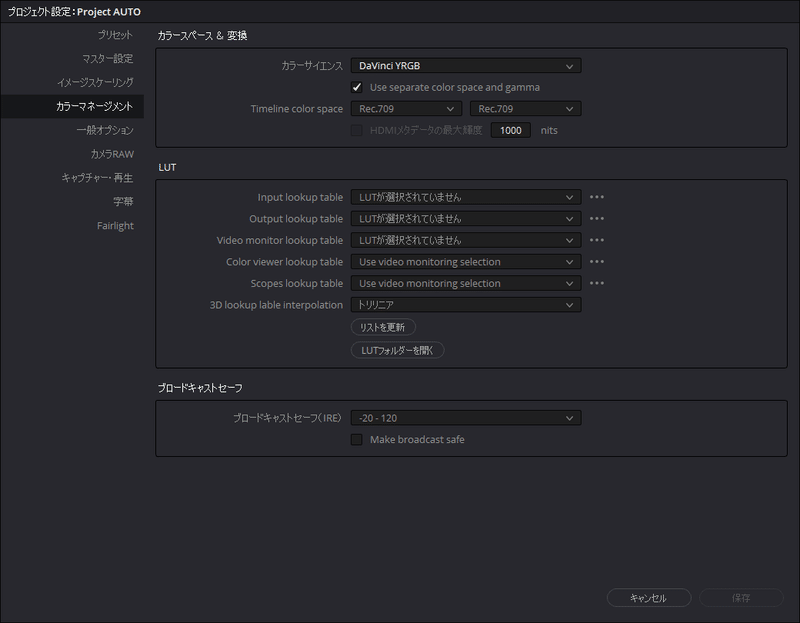Click the LUT section heading
800x623 pixels.
(167, 167)
